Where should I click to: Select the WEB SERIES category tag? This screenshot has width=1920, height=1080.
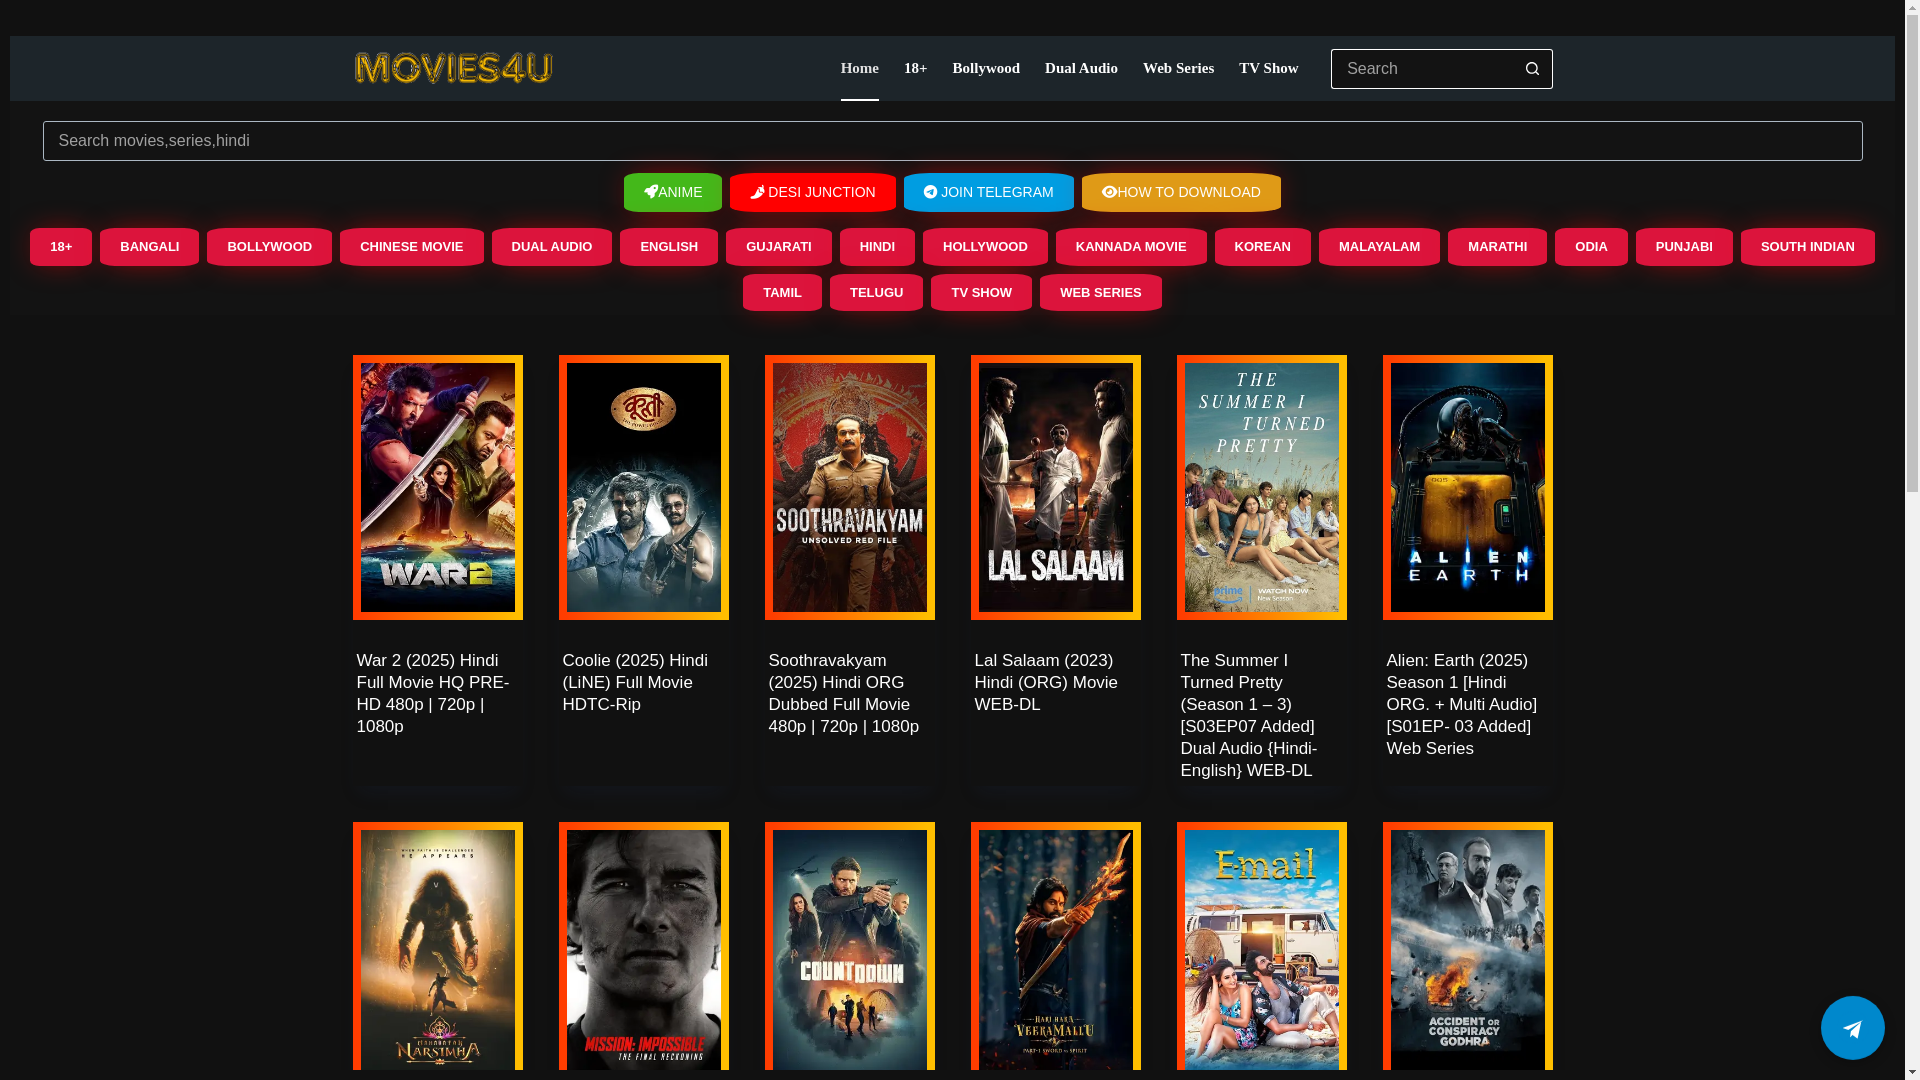point(1100,293)
